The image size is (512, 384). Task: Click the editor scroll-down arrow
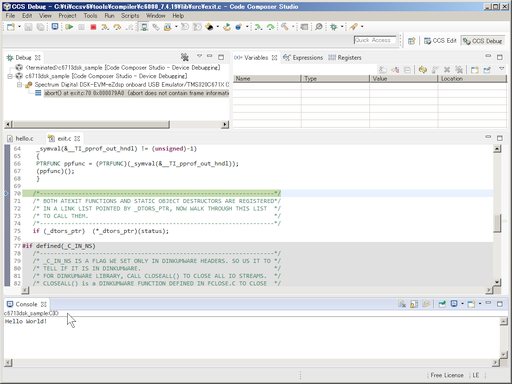(x=497, y=282)
